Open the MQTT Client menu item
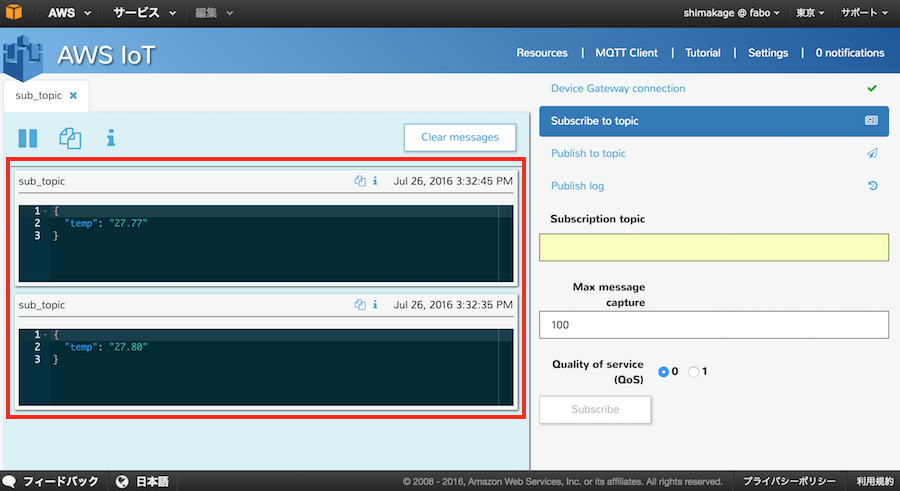The height and width of the screenshot is (491, 900). pyautogui.click(x=626, y=53)
